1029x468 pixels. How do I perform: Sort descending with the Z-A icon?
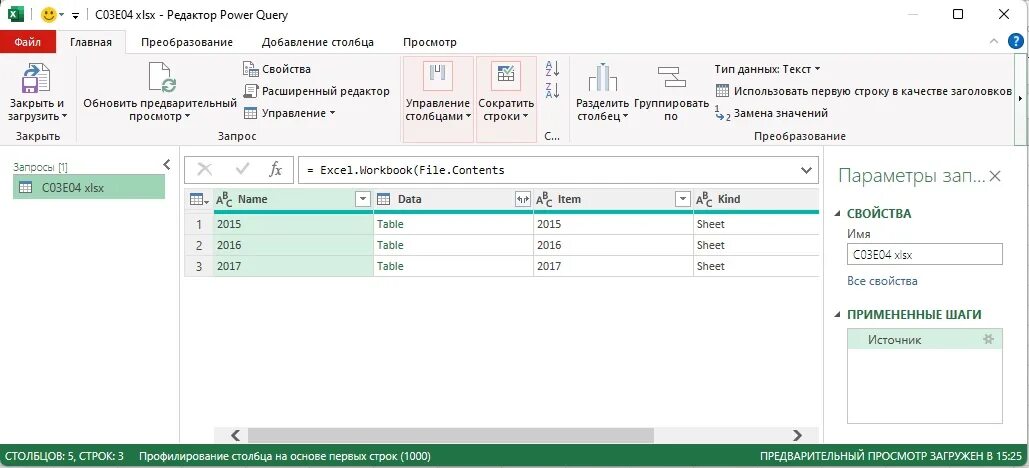552,90
